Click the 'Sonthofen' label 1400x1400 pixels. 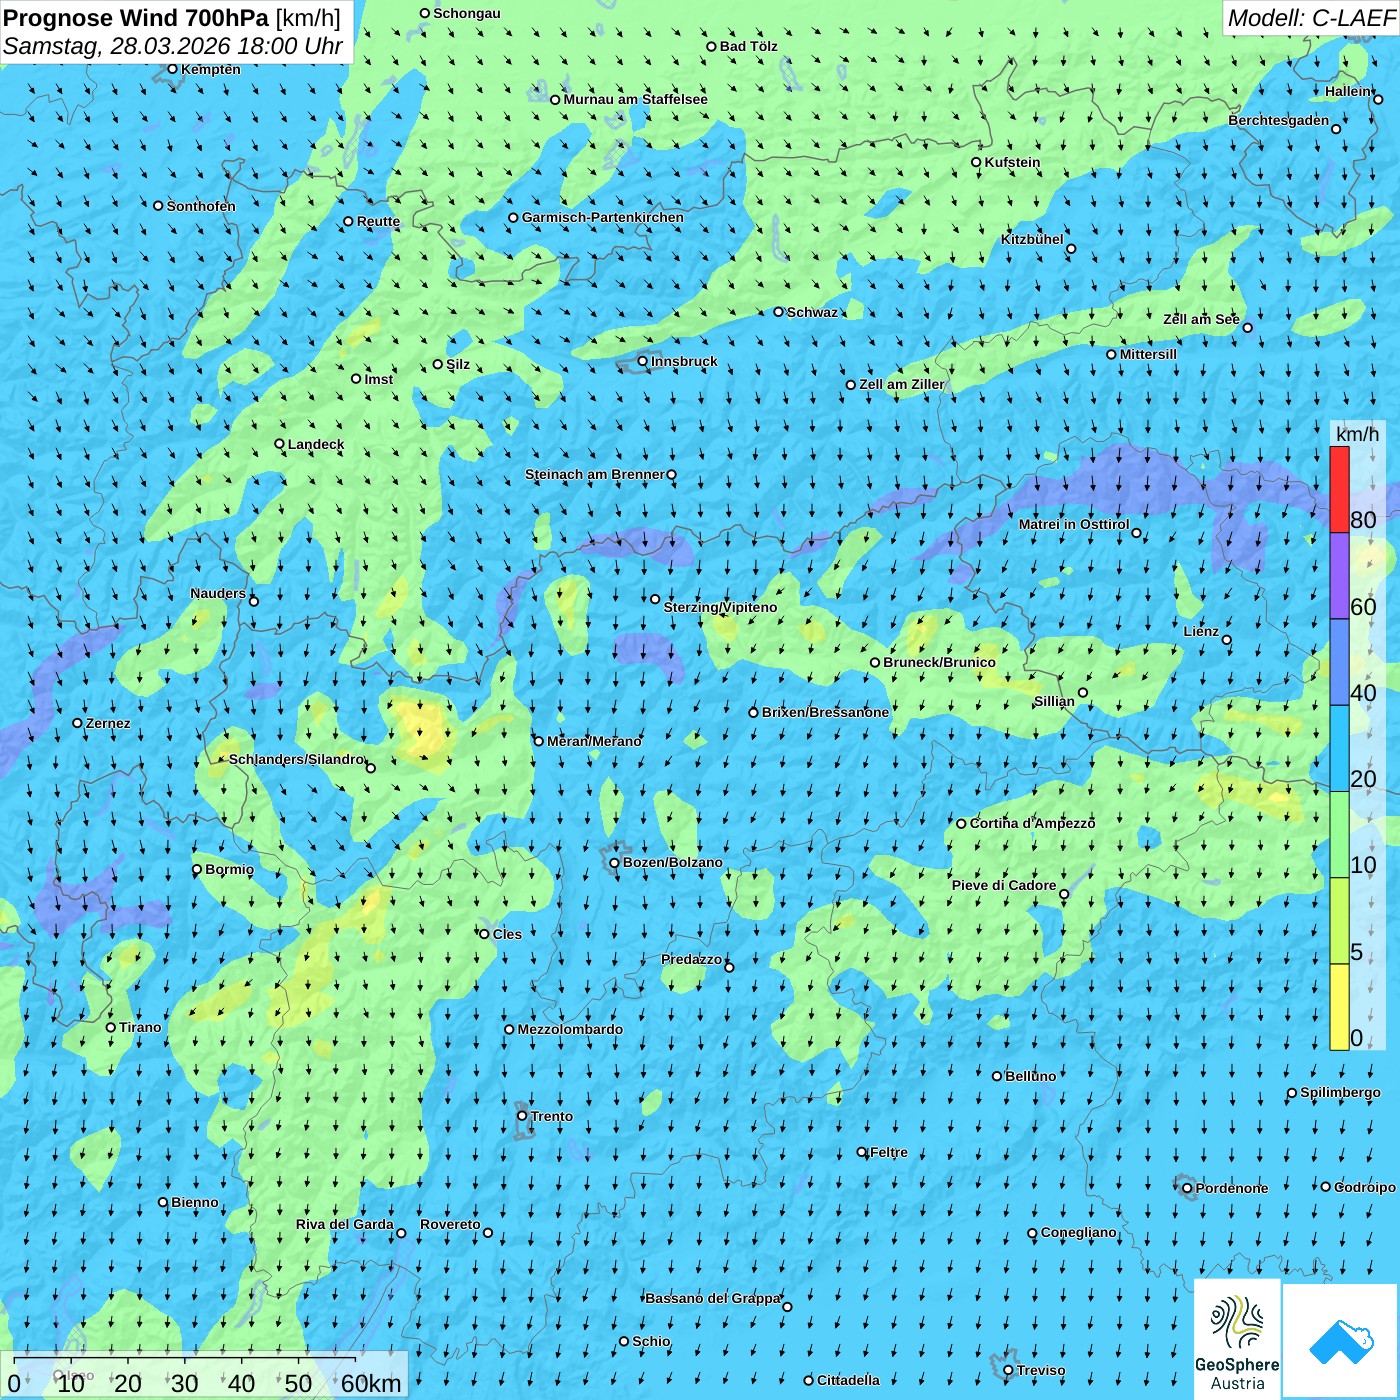(x=201, y=206)
